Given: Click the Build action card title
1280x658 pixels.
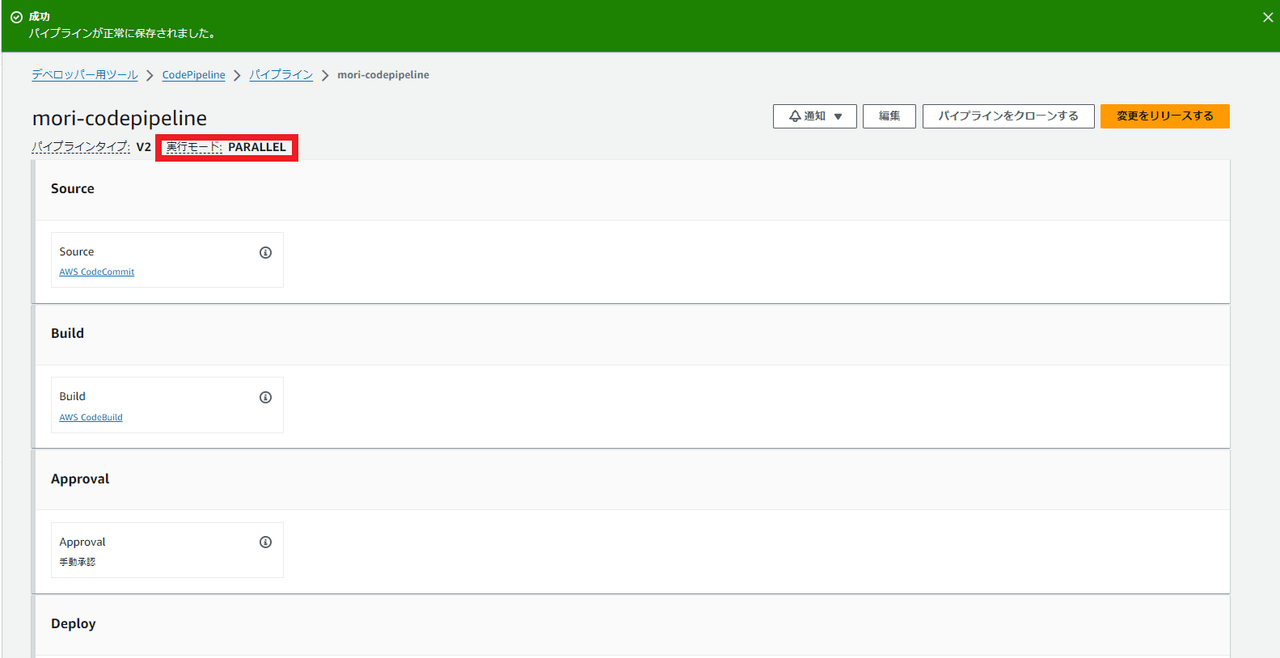Looking at the screenshot, I should (72, 396).
